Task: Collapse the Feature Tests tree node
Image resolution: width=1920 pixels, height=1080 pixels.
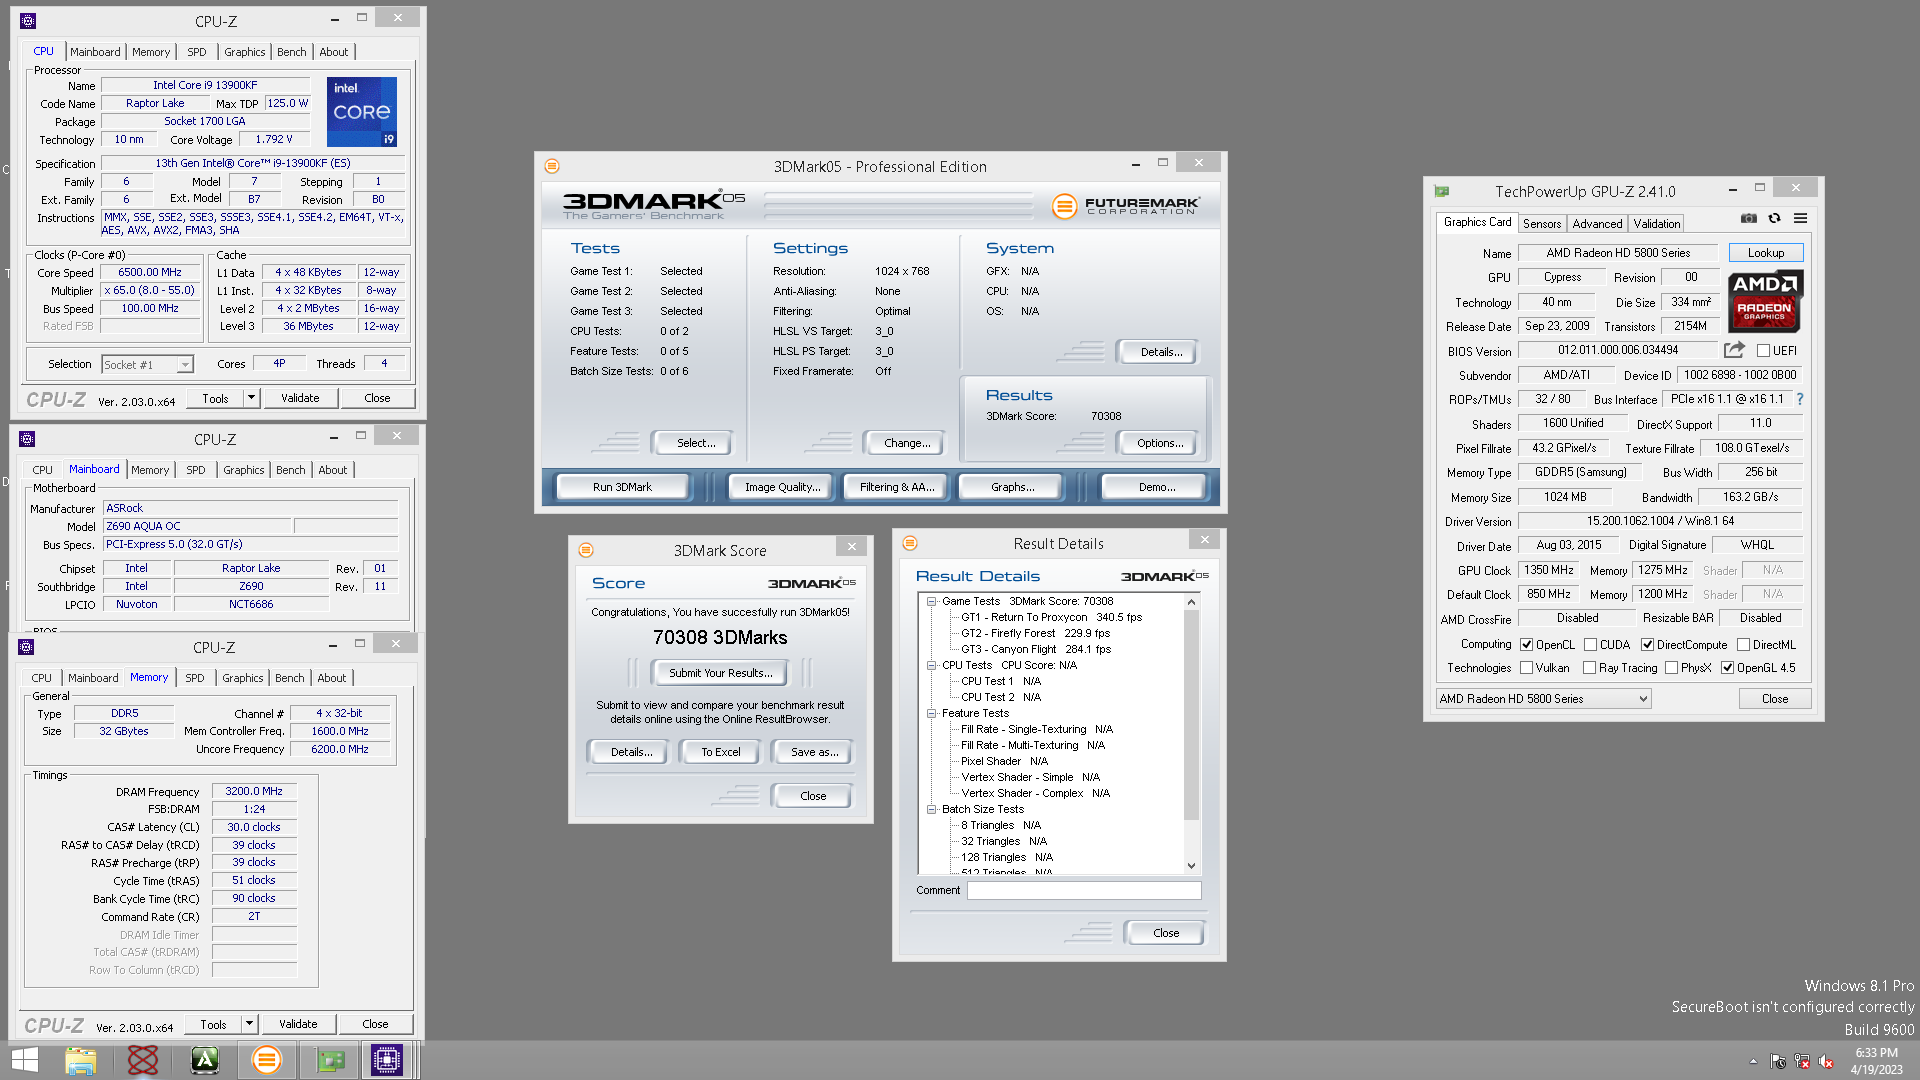Action: coord(931,713)
